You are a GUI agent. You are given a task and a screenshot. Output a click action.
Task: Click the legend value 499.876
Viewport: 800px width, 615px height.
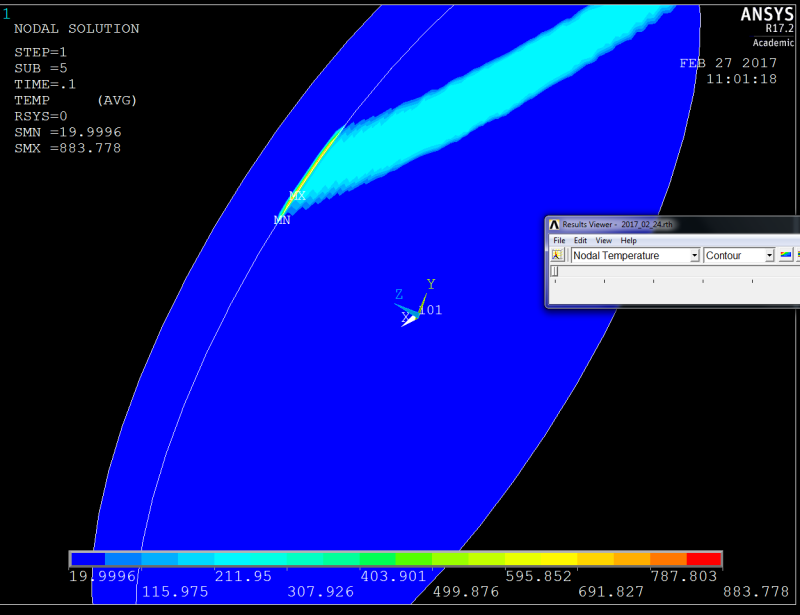466,592
